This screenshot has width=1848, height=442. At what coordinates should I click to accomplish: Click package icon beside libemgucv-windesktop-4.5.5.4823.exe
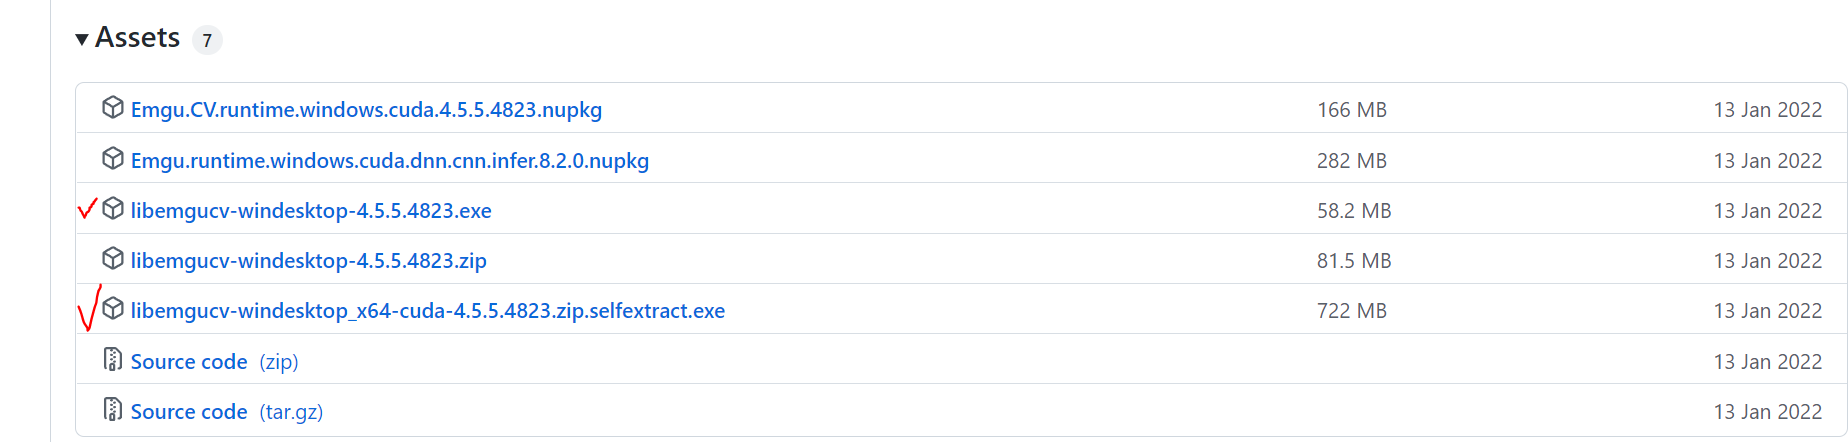pos(113,209)
